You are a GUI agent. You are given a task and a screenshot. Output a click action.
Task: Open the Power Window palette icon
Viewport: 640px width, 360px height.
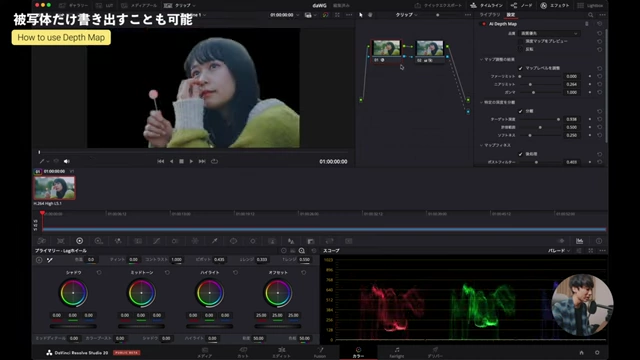coord(233,241)
